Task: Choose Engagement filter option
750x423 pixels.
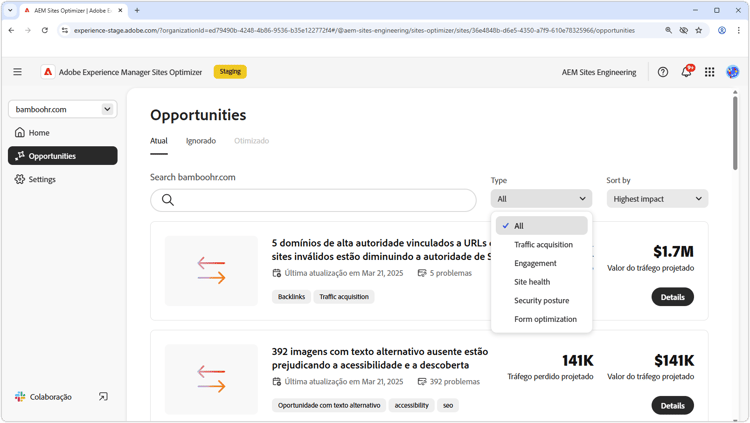Action: coord(541,263)
